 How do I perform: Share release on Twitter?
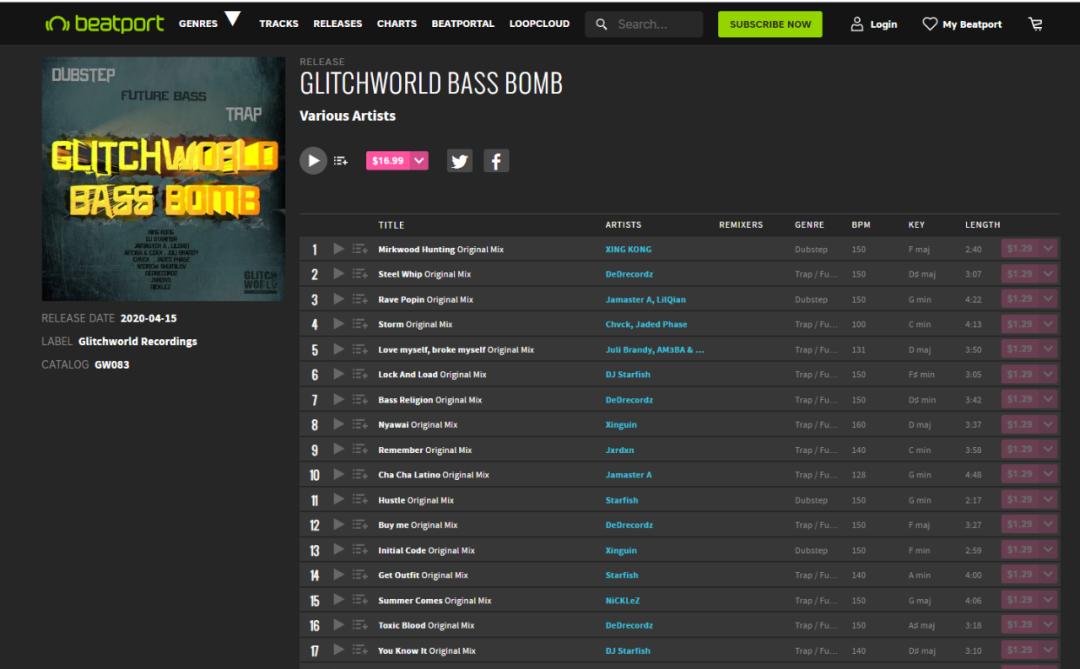[459, 160]
